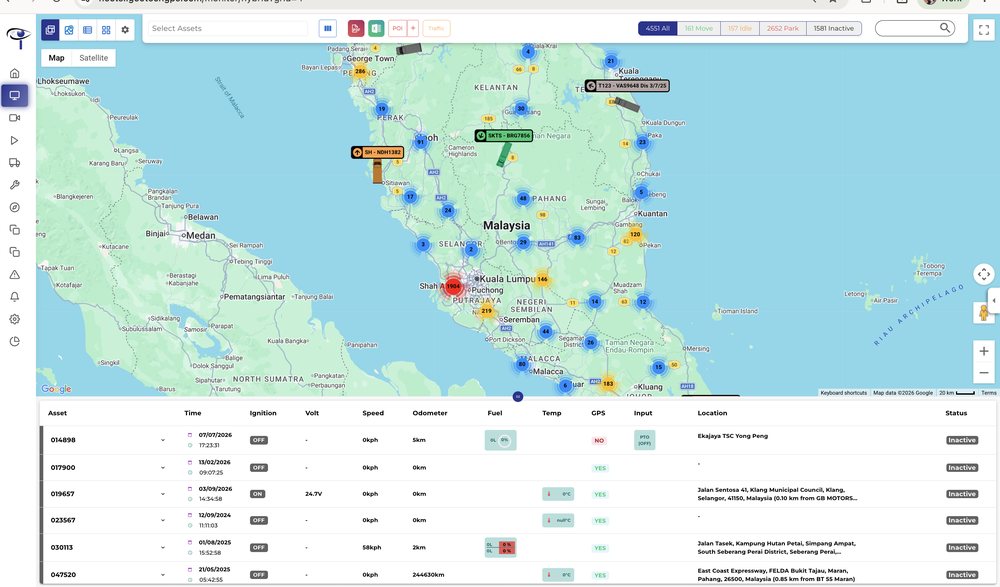This screenshot has height=587, width=1000.
Task: Click the magnifier search icon
Action: point(945,27)
